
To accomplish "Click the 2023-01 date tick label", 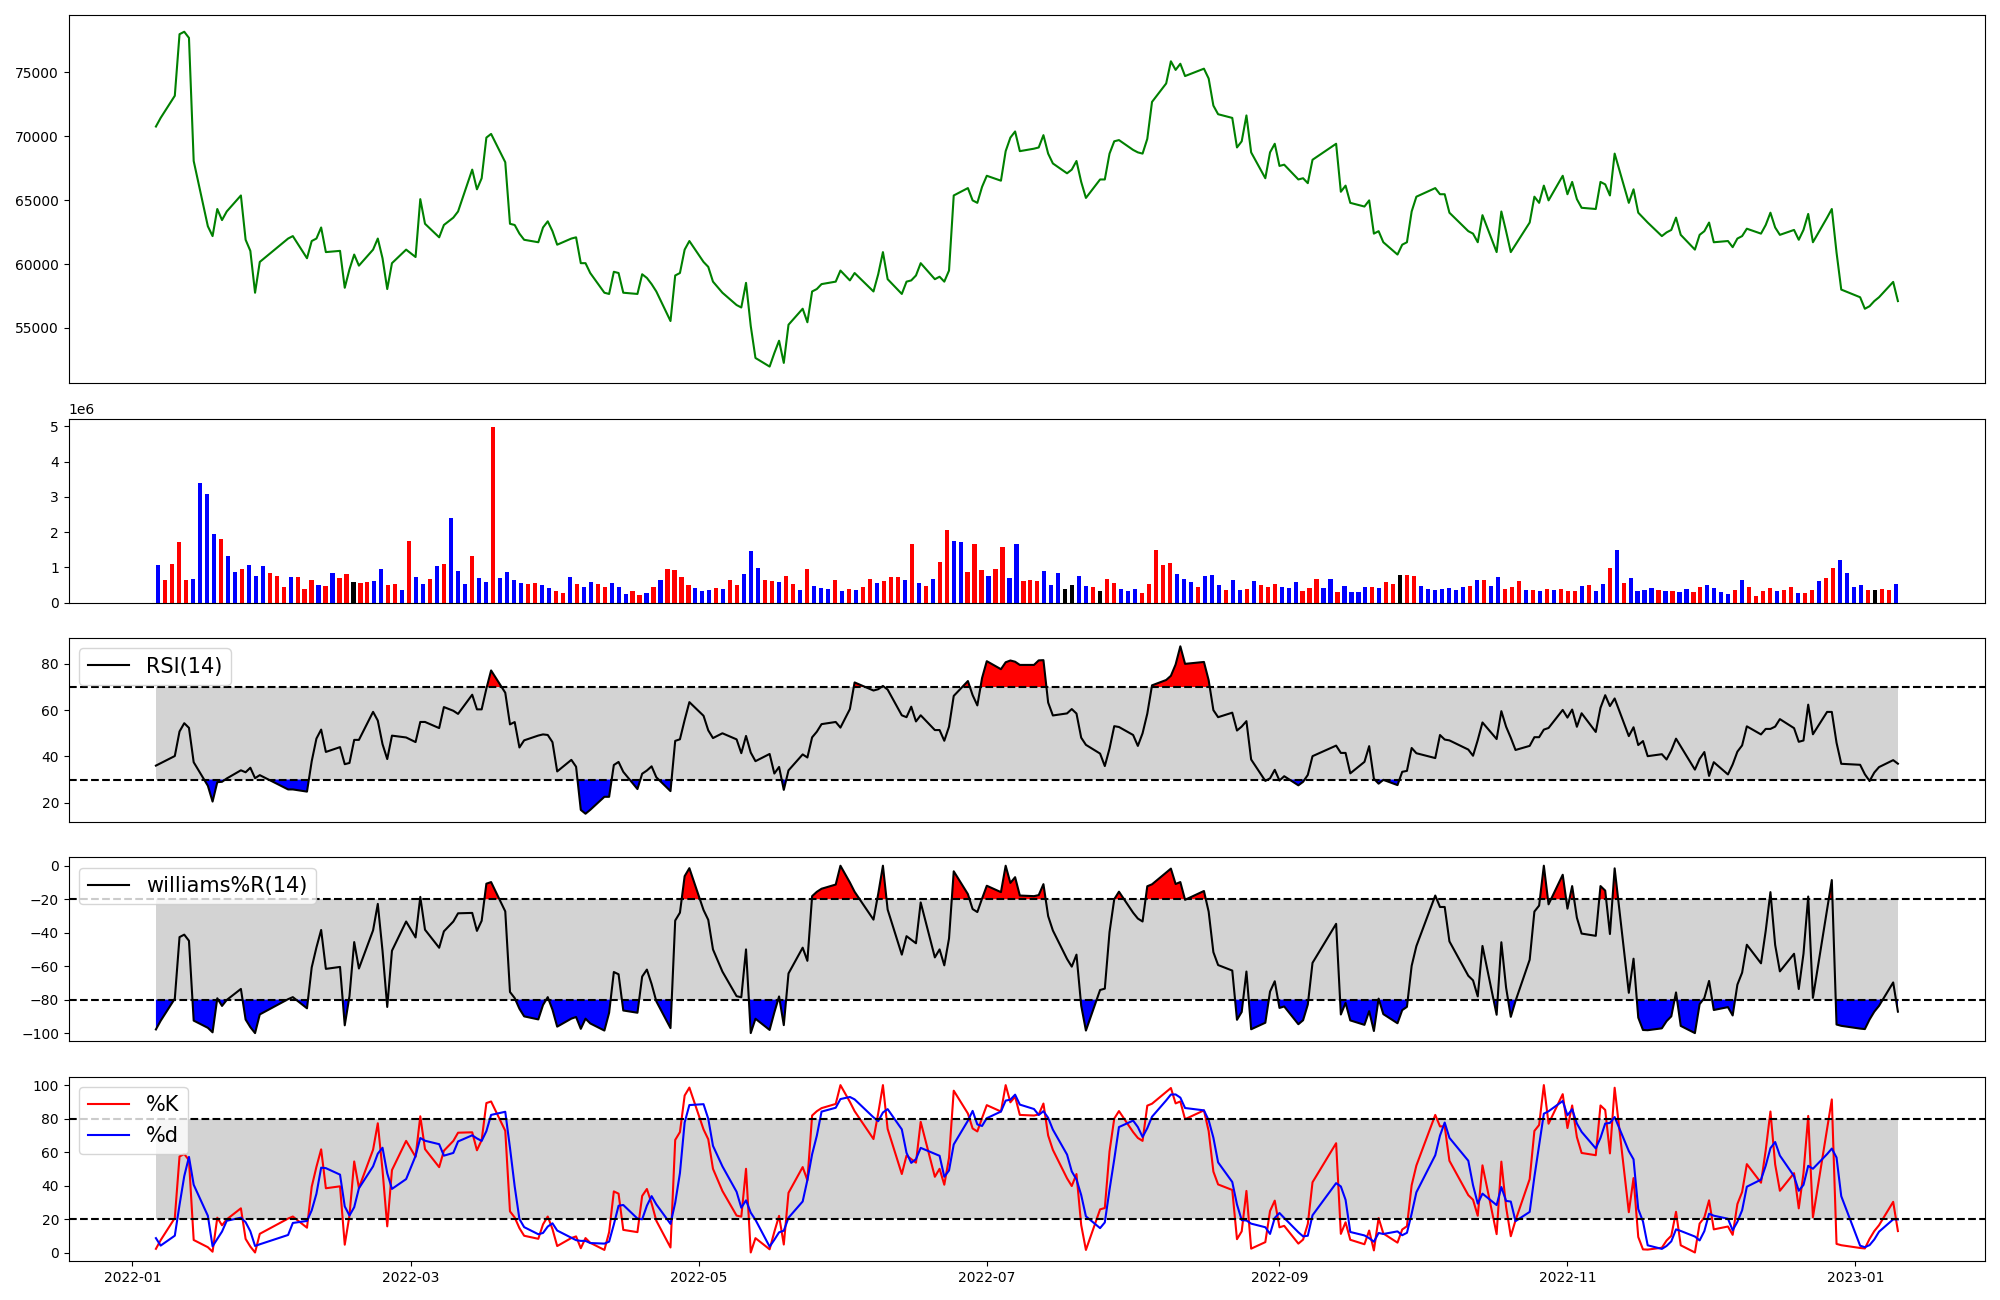I will [1855, 1277].
